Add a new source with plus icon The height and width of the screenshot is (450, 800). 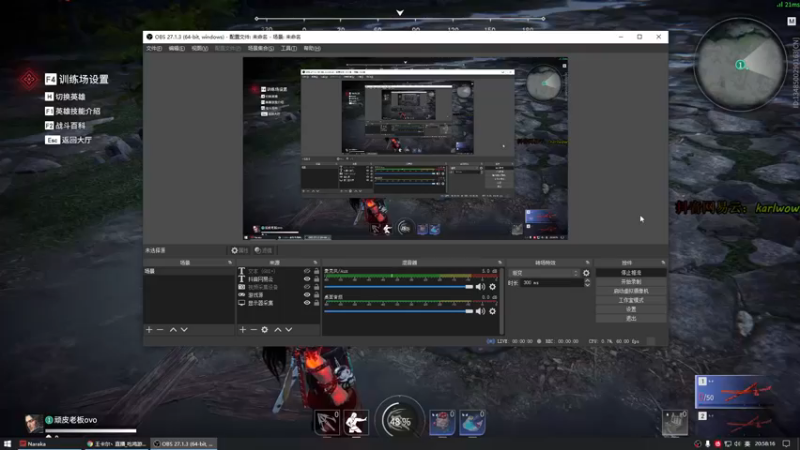[243, 330]
